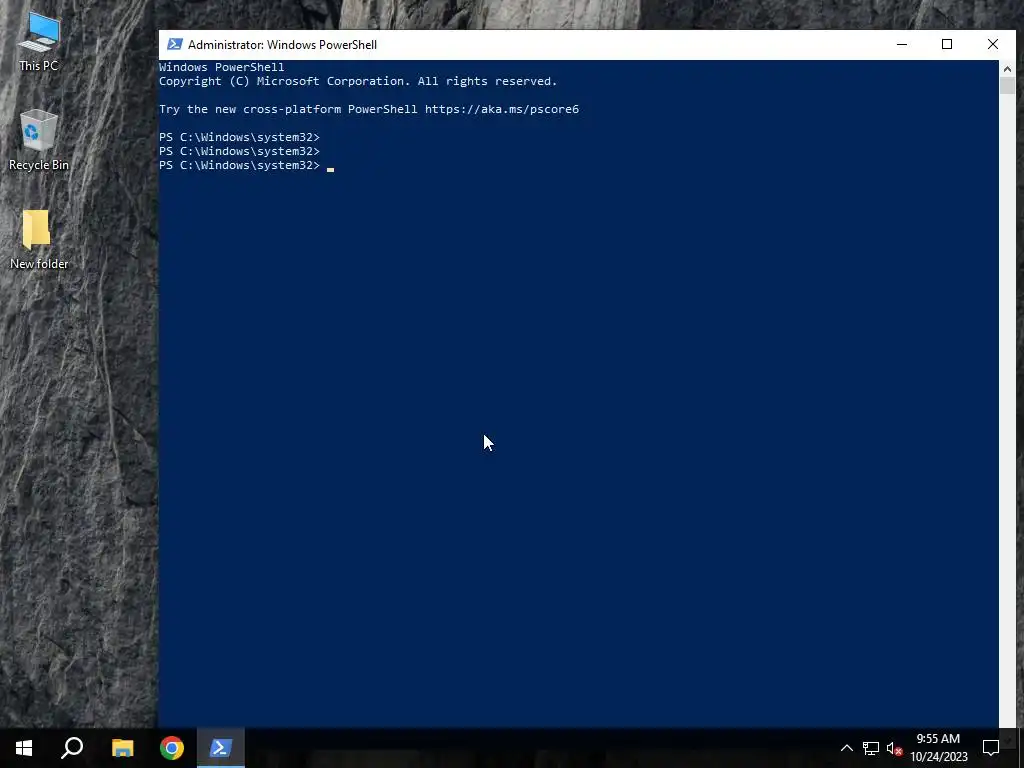This screenshot has height=768, width=1024.
Task: Click the scrollbar up arrow in PowerShell
Action: coord(1007,69)
